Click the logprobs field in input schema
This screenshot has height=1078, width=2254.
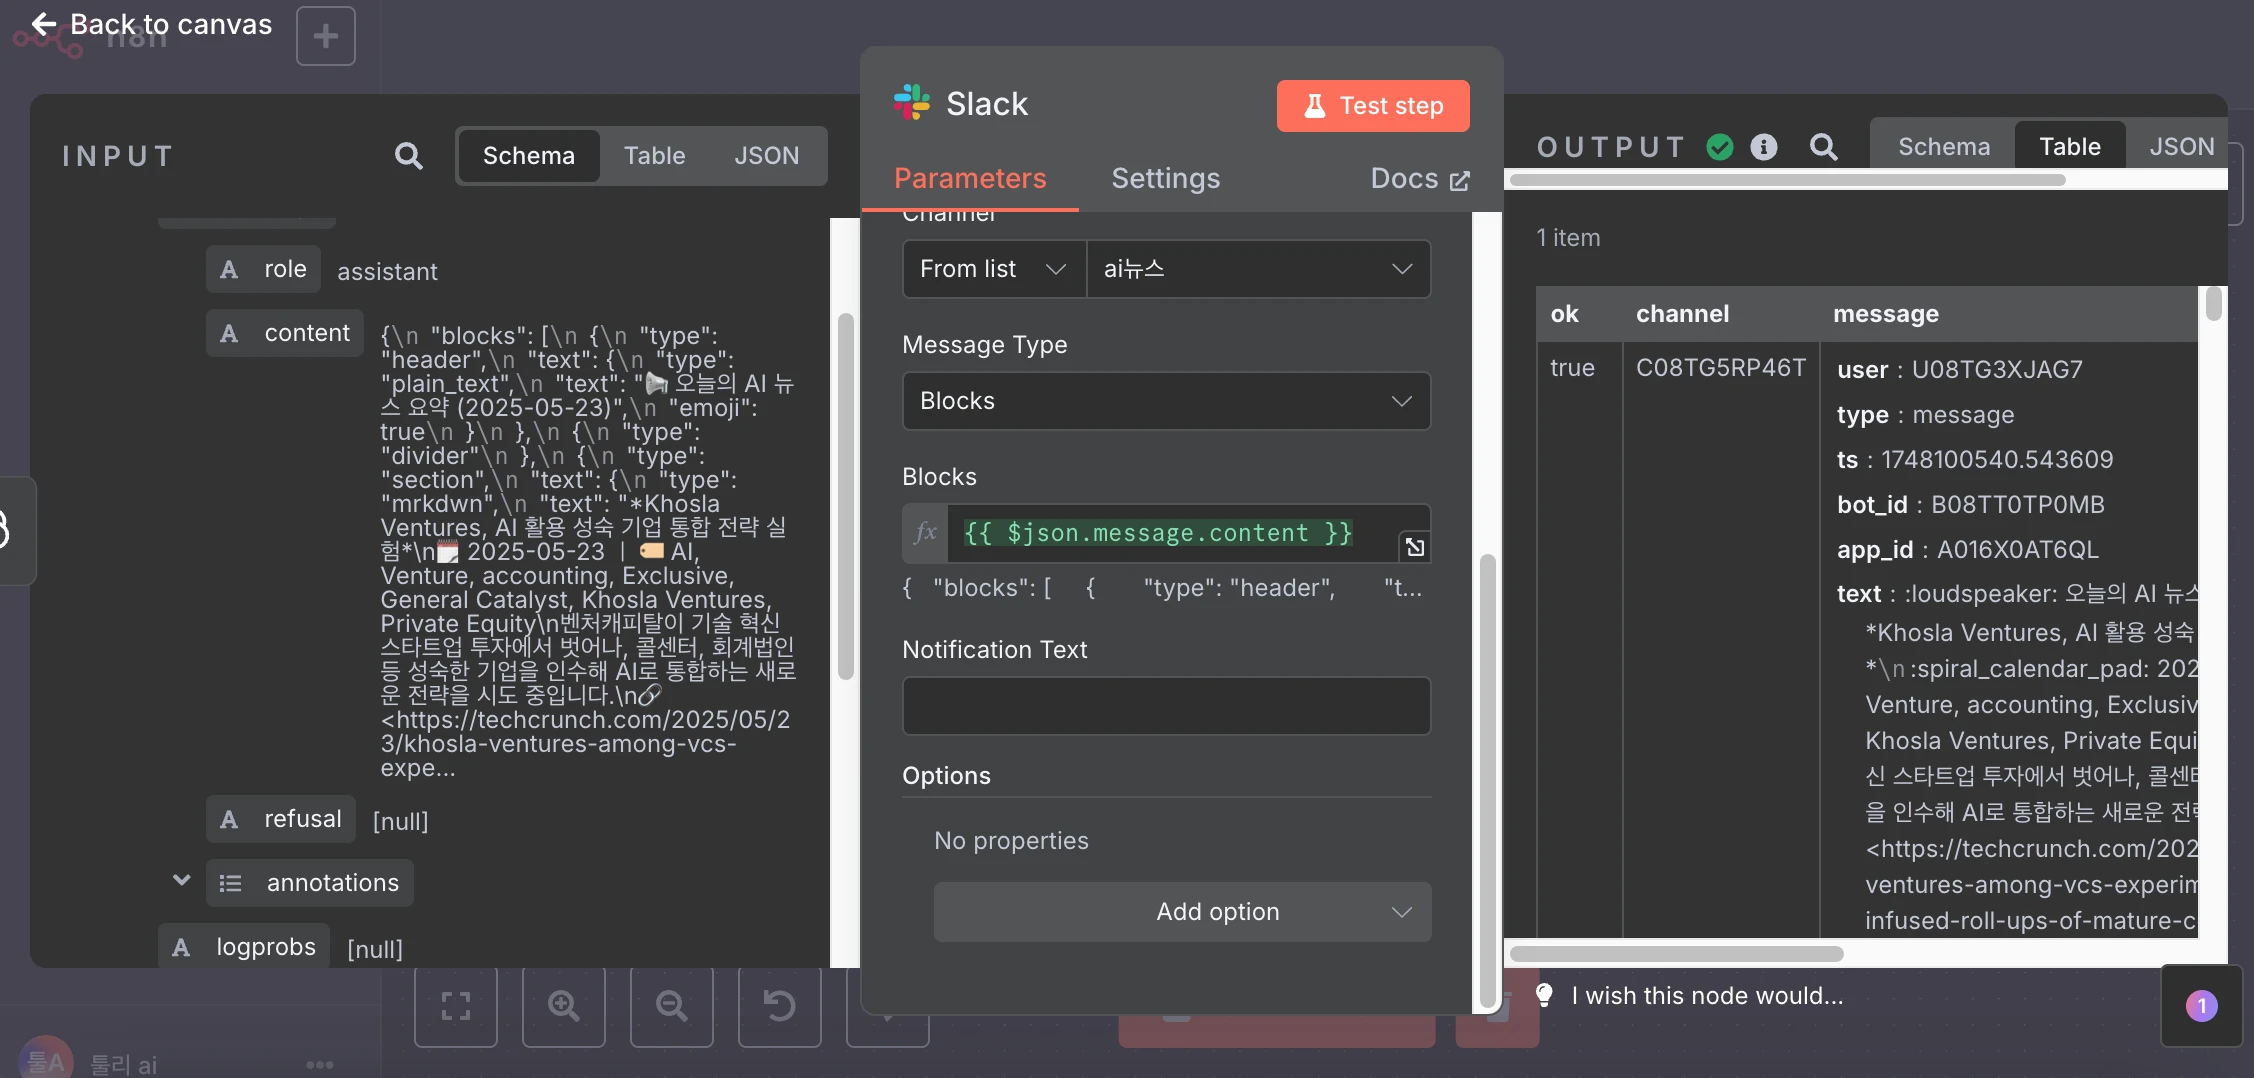pos(243,948)
